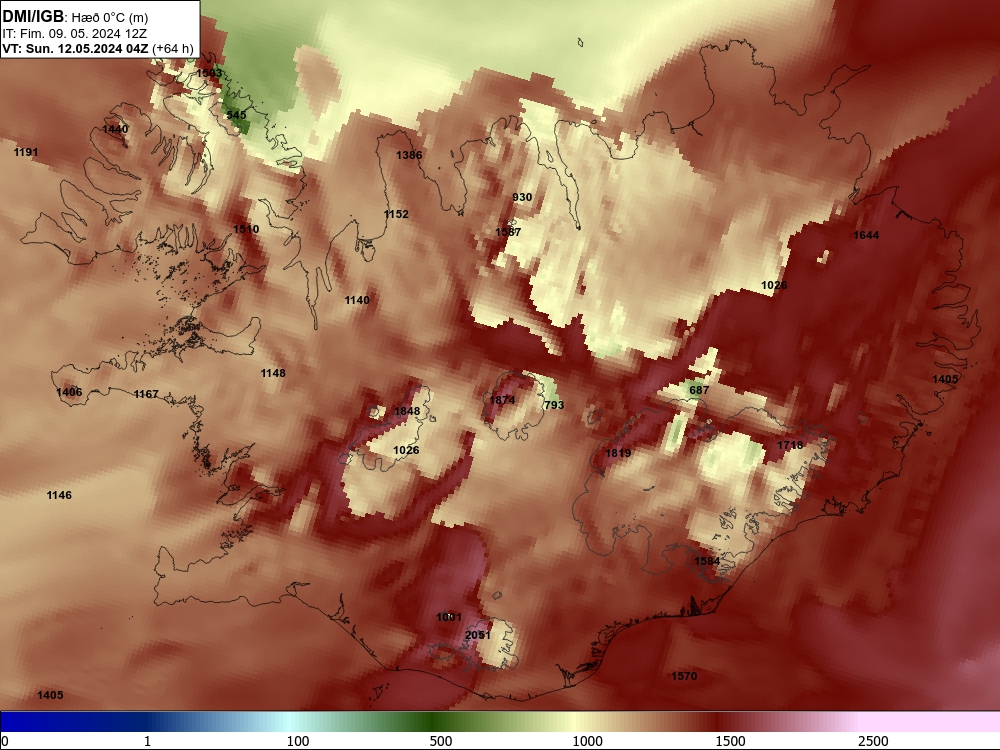The height and width of the screenshot is (750, 1000).
Task: Click the 1440 value in the Westfjords
Action: 115,129
